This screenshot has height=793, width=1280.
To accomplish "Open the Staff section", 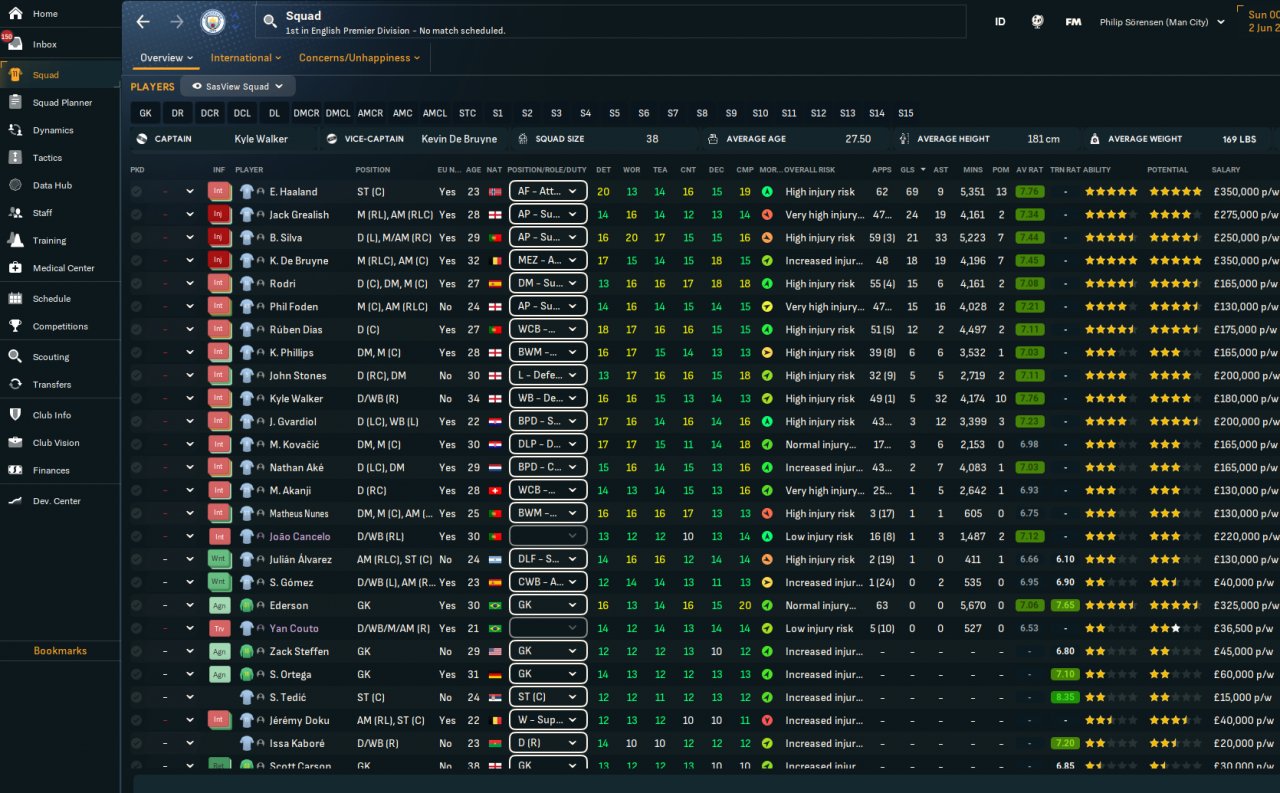I will [42, 213].
